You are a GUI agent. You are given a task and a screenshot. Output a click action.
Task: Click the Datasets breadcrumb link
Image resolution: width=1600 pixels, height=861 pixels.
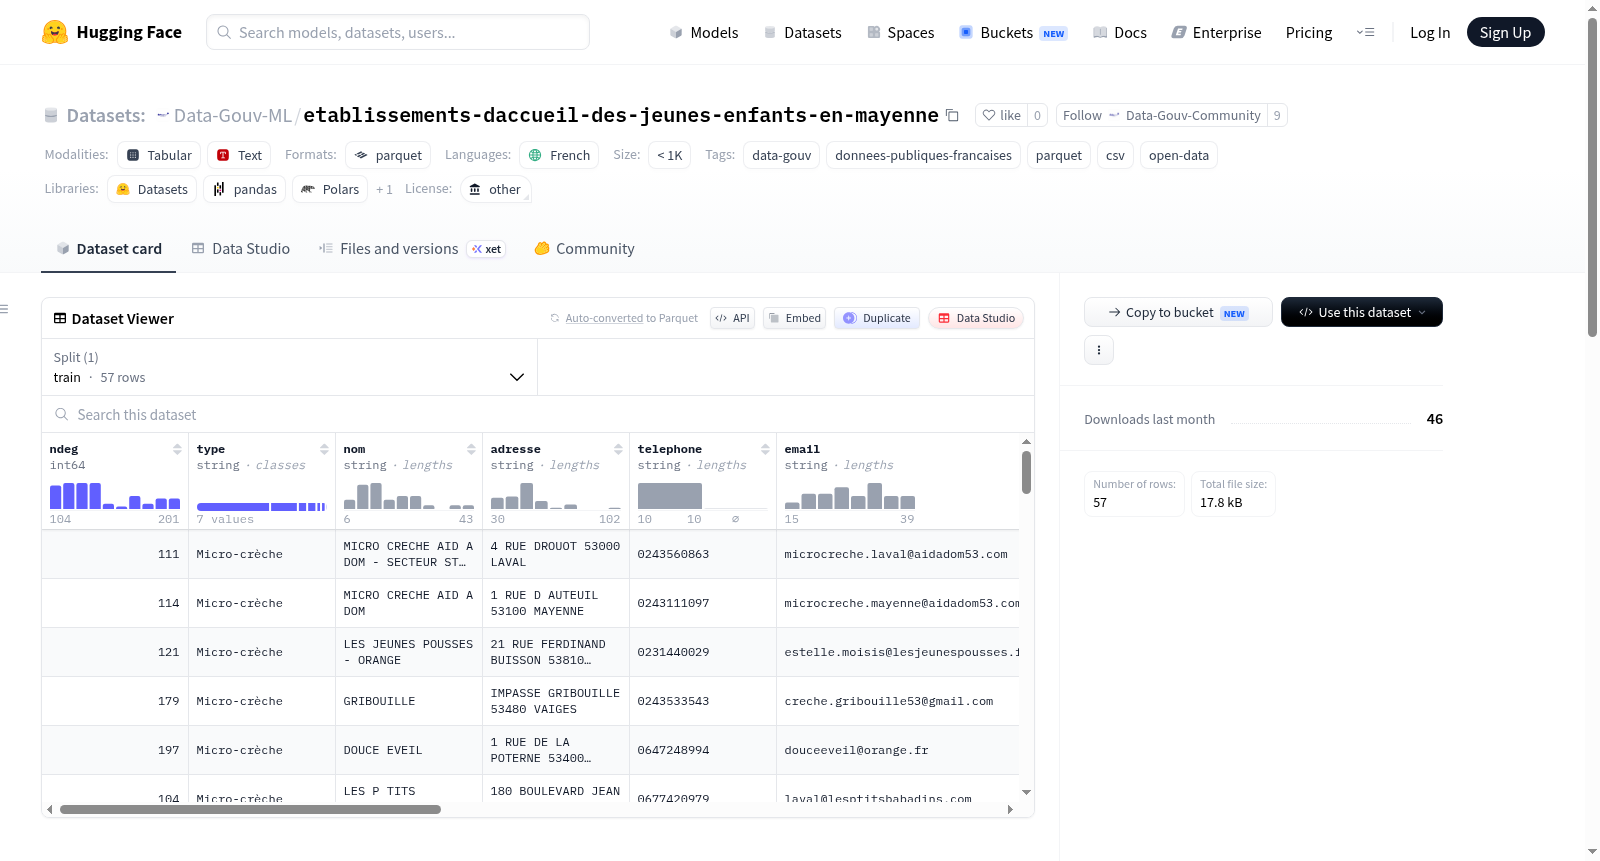pyautogui.click(x=105, y=115)
